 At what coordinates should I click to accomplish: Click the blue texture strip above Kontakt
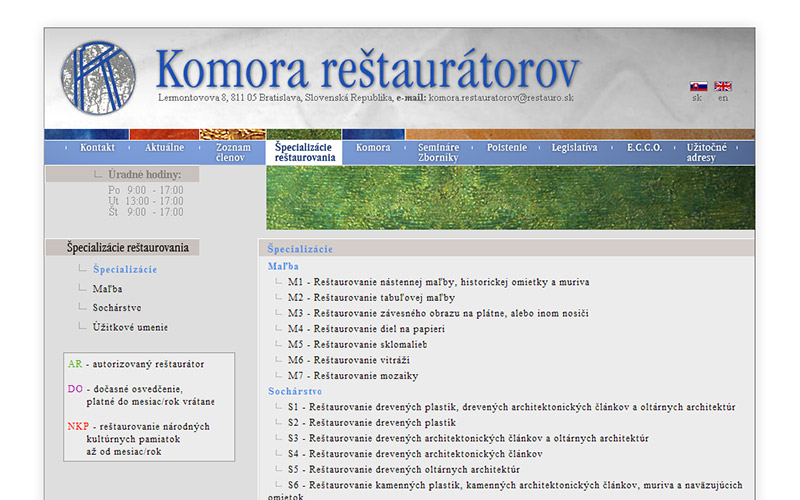pos(87,135)
